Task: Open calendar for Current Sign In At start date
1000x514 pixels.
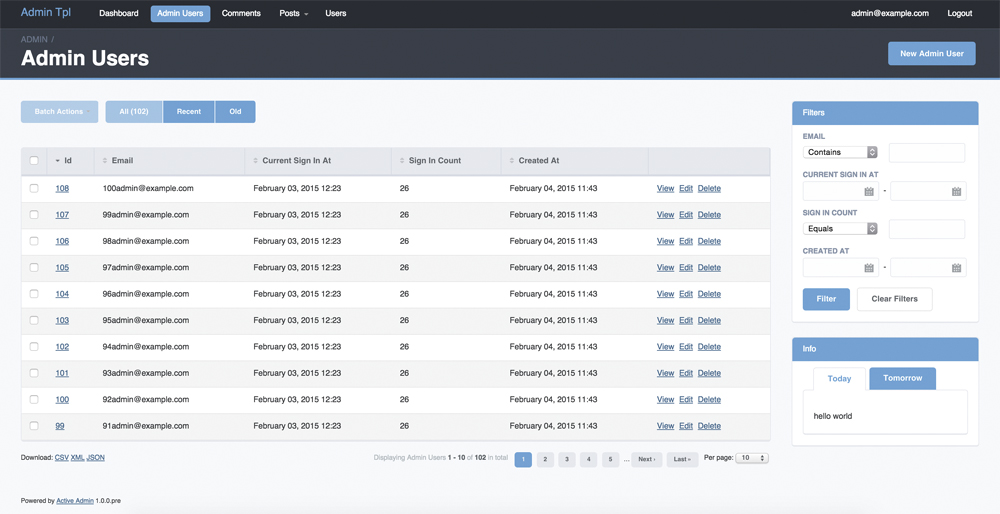Action: click(x=869, y=191)
